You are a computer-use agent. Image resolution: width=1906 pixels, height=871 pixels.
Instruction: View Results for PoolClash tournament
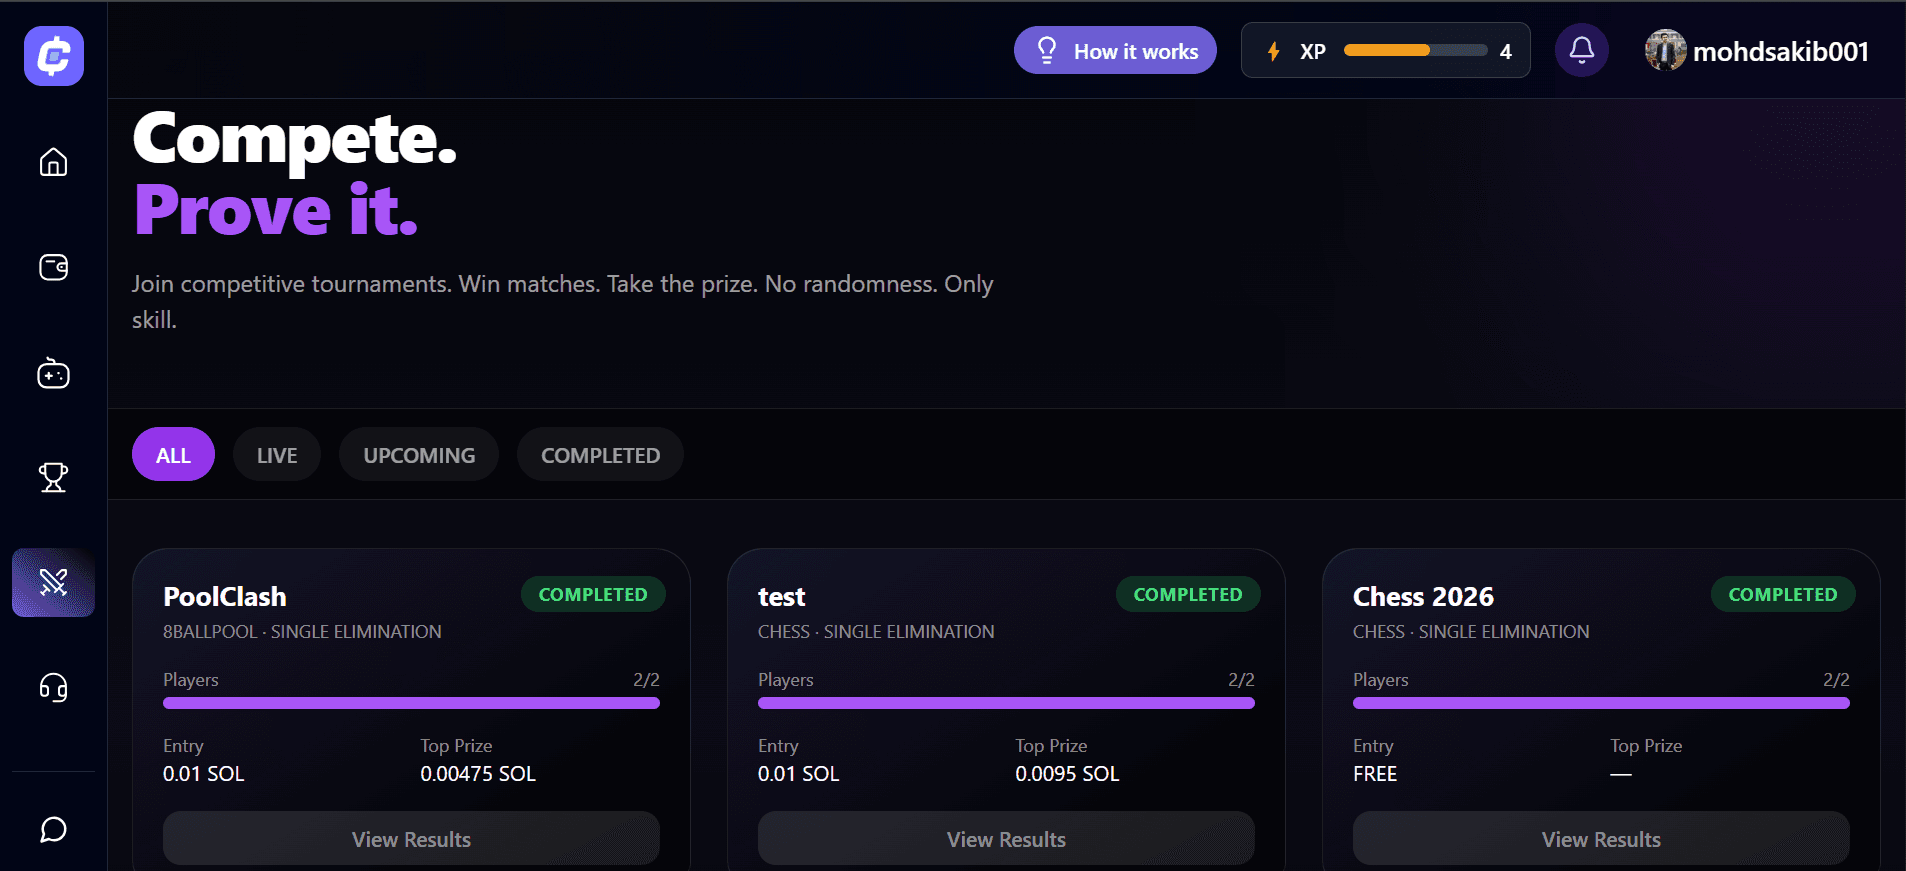[x=411, y=839]
